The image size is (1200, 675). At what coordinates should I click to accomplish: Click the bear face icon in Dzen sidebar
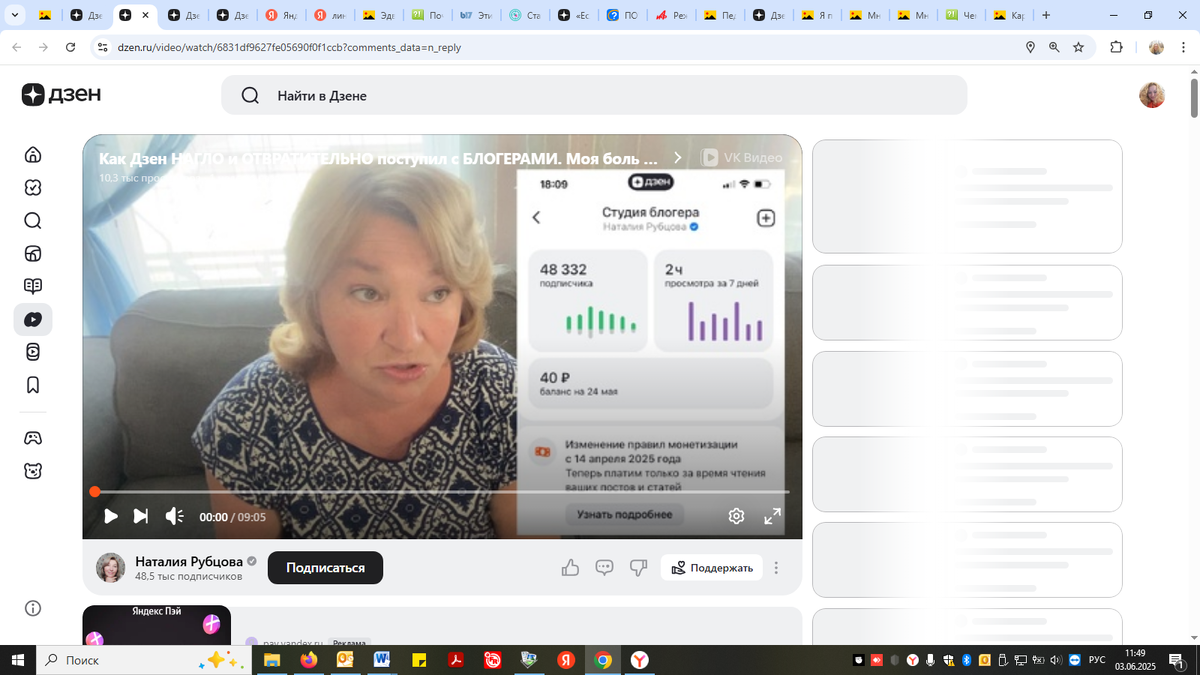point(33,471)
